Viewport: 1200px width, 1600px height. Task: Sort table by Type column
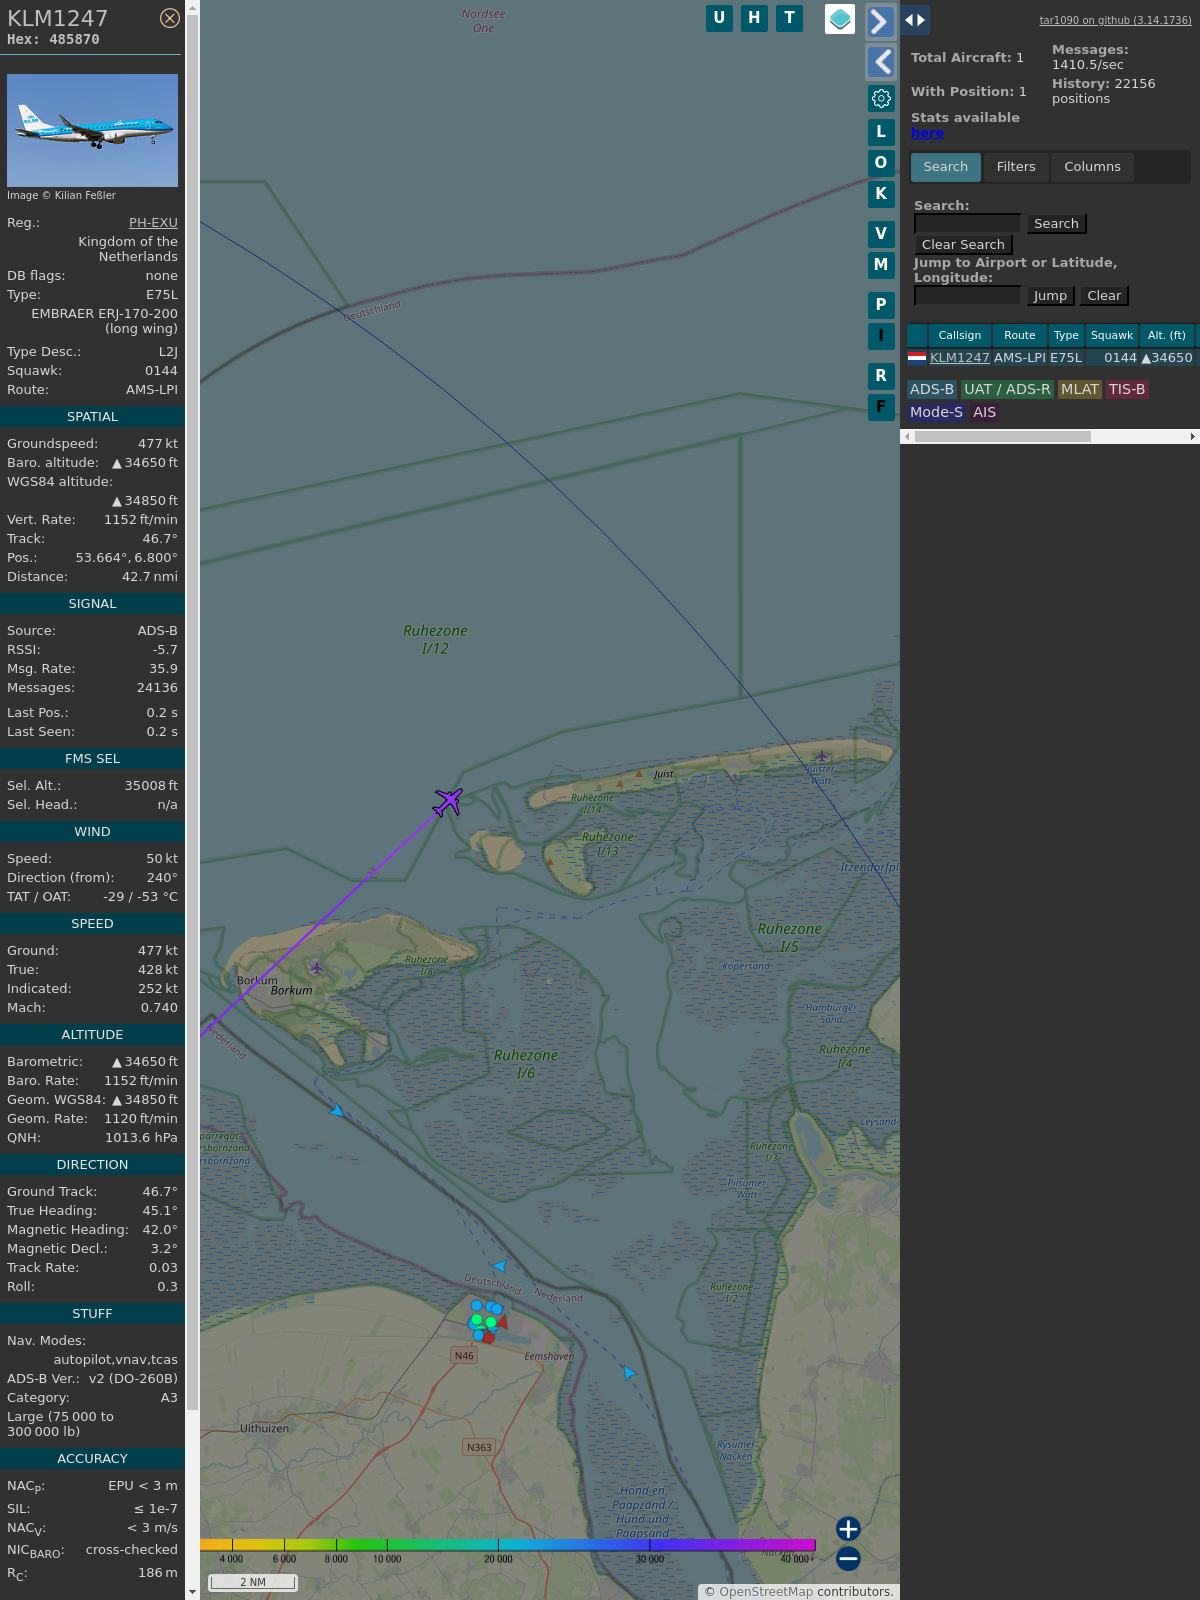[x=1066, y=336]
